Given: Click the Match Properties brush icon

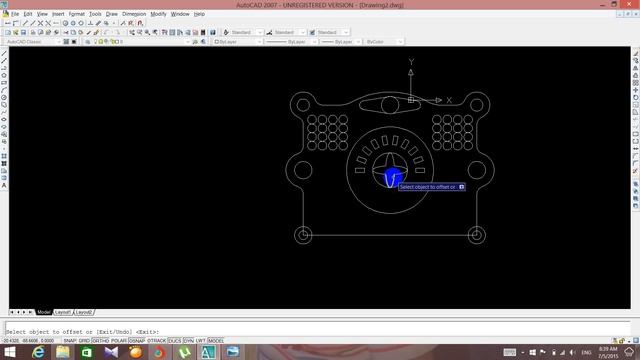Looking at the screenshot, I should pos(89,32).
